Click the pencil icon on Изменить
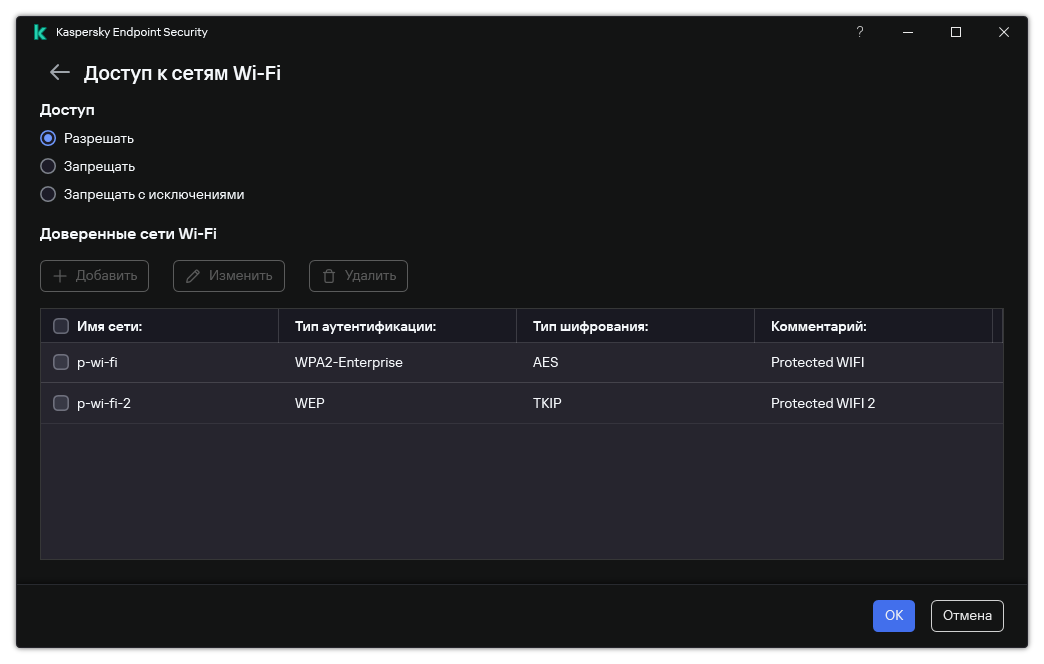1044x664 pixels. point(193,276)
